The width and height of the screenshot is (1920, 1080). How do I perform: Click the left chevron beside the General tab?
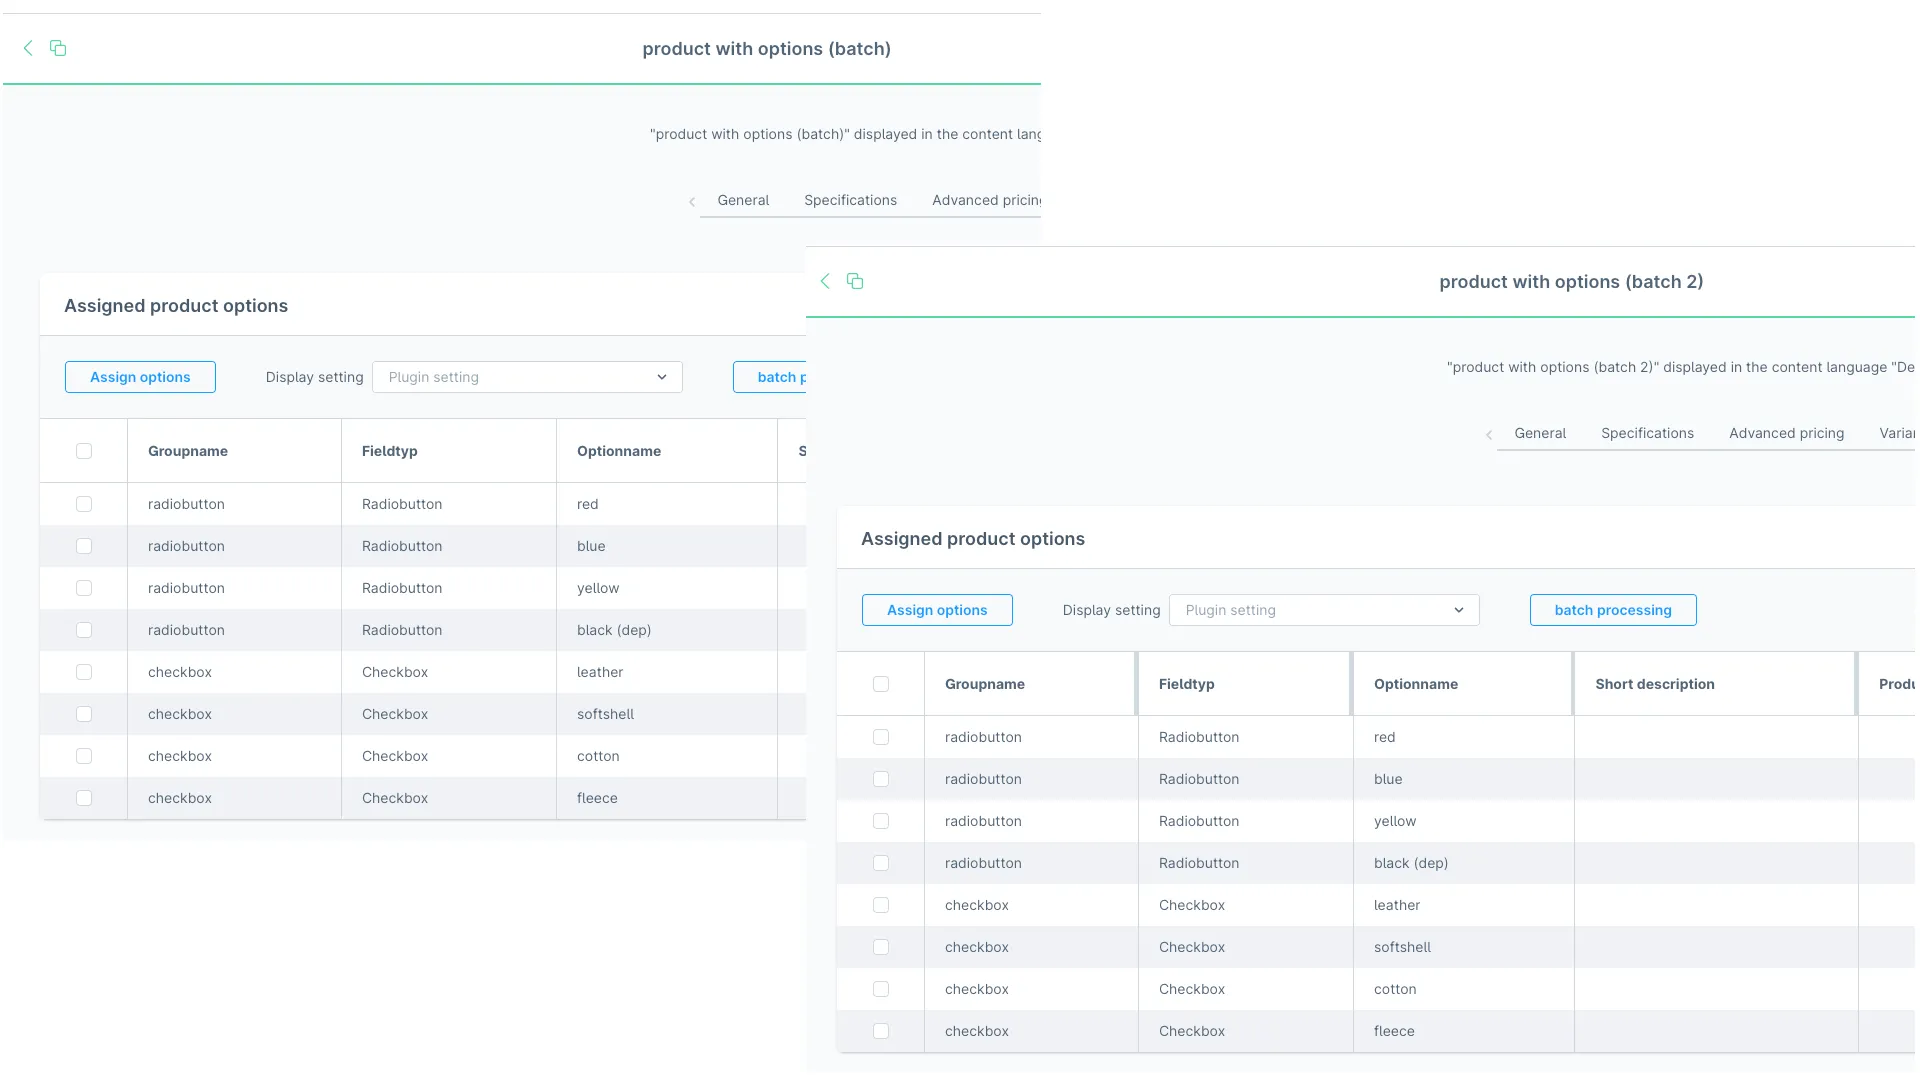pos(692,201)
